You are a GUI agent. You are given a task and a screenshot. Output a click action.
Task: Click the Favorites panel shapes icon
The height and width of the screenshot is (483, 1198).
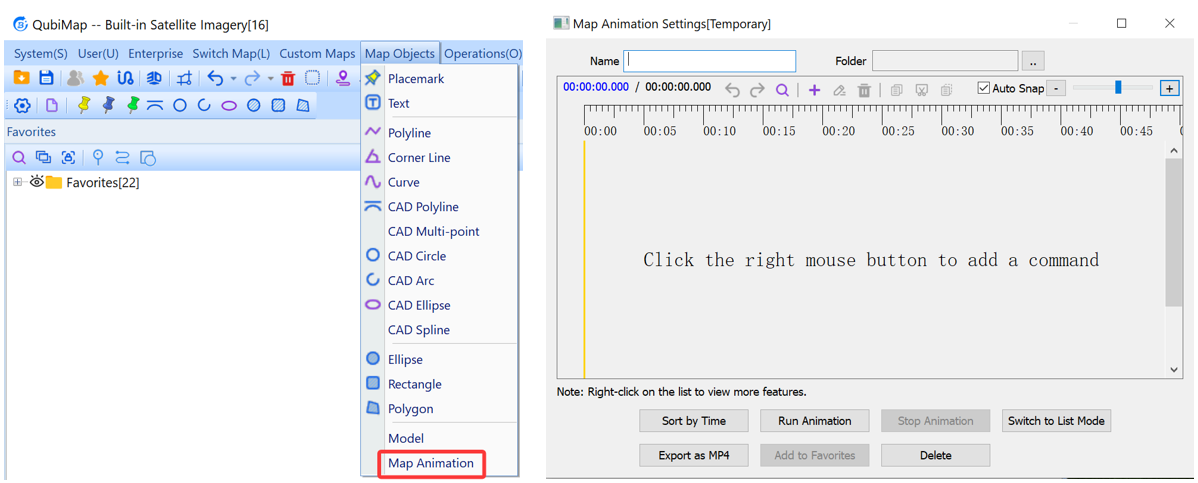pyautogui.click(x=148, y=157)
